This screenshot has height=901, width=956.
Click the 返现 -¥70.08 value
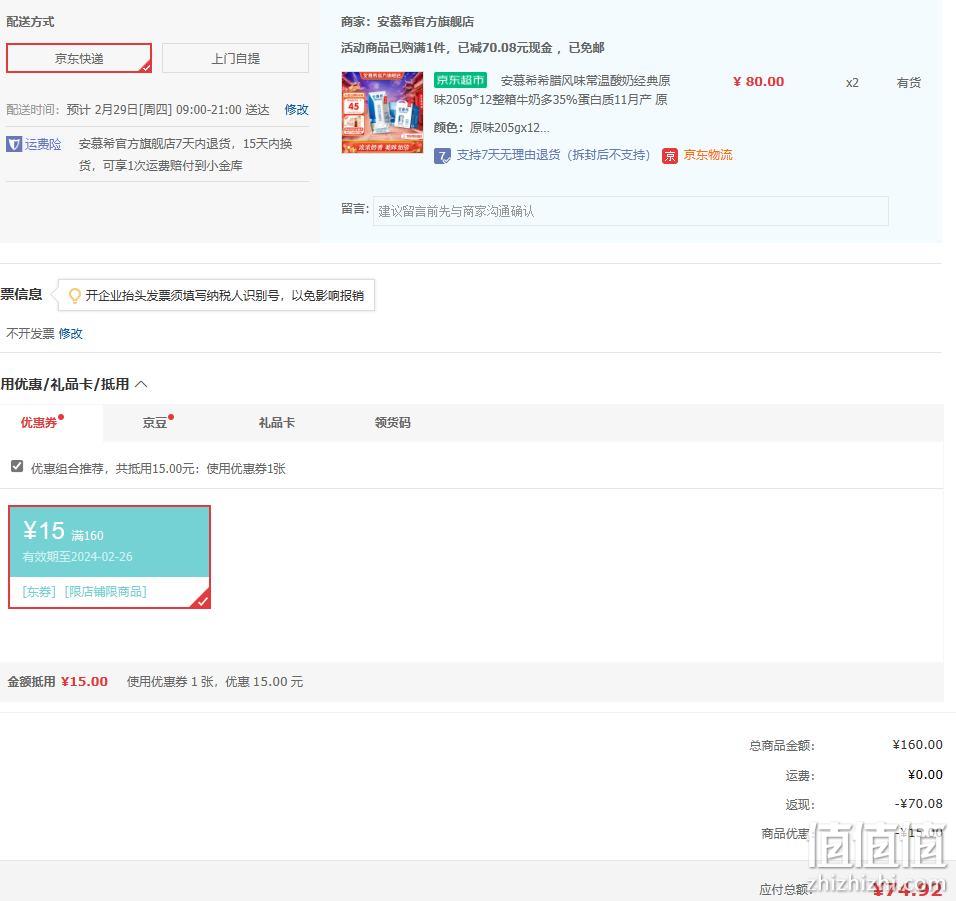(x=918, y=803)
